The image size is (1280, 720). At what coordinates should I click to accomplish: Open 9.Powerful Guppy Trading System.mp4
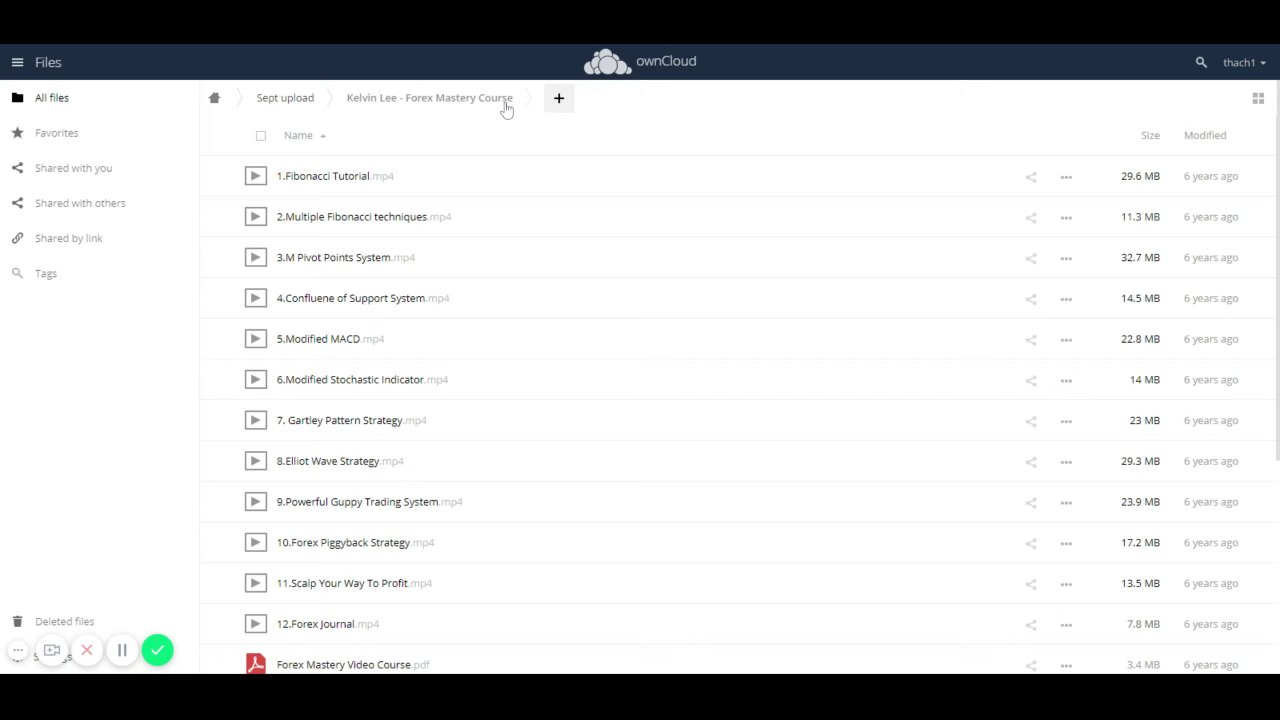[x=369, y=502]
